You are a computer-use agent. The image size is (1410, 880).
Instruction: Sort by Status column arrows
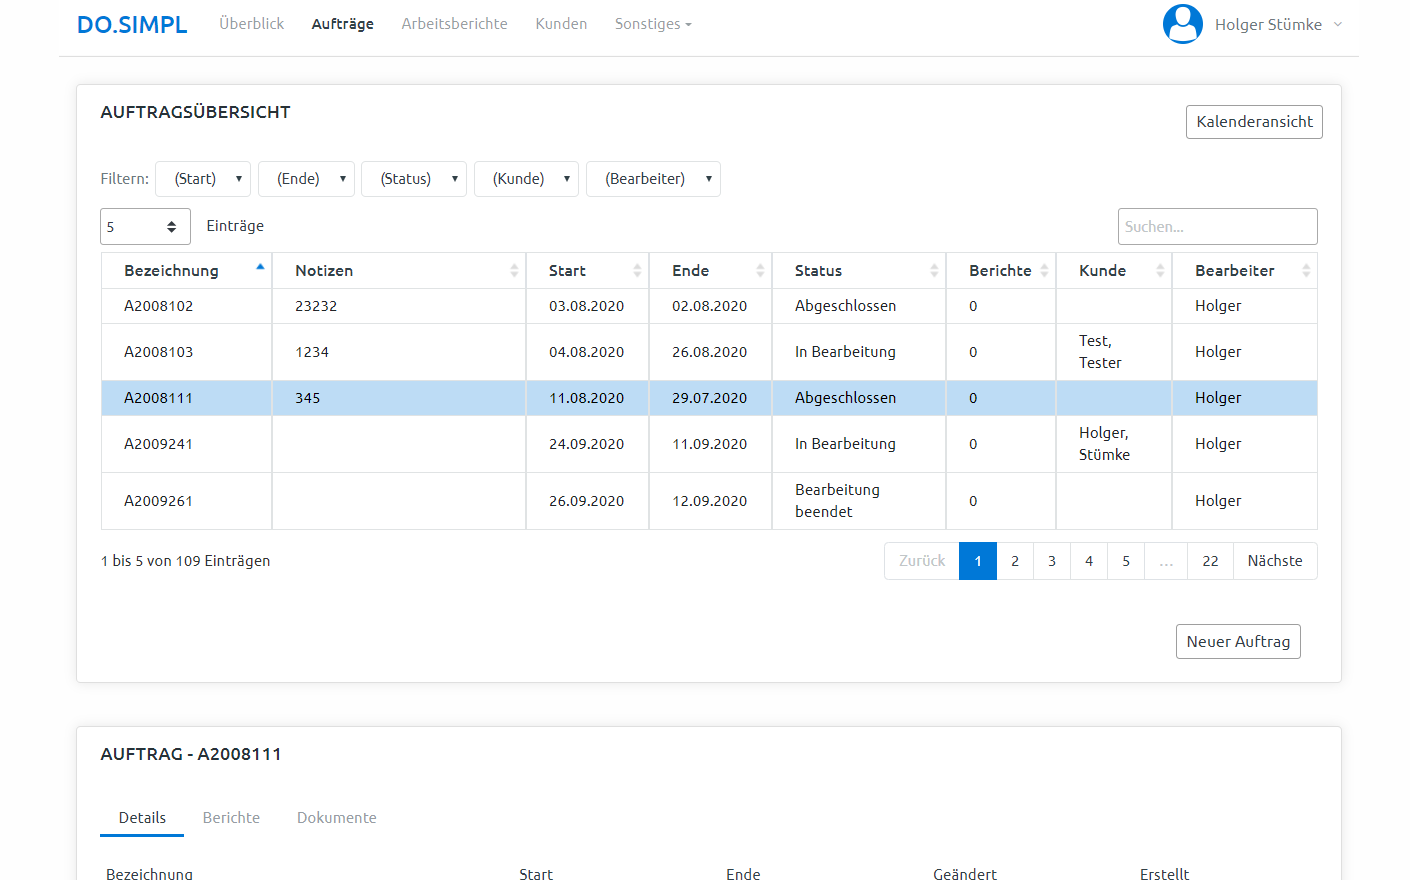934,271
